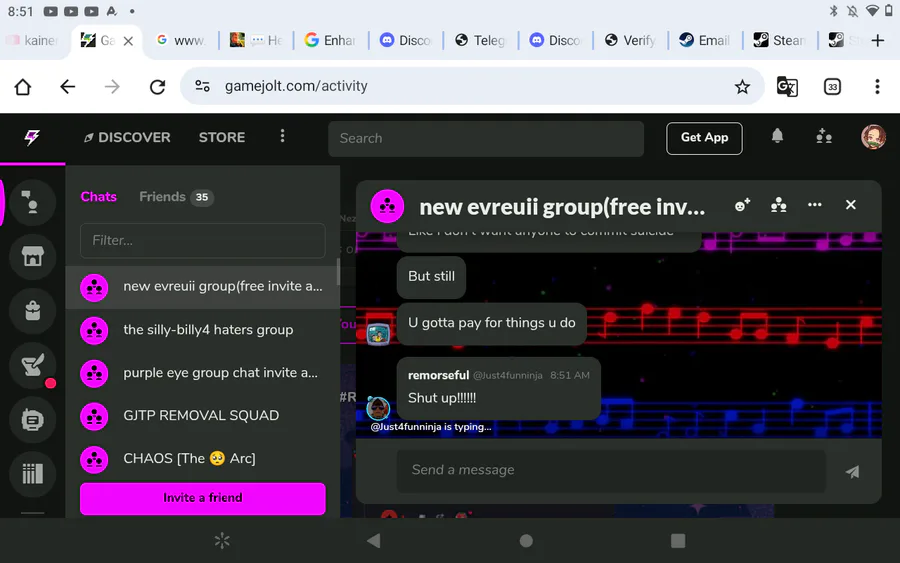Focus the Send a message box
The height and width of the screenshot is (563, 900).
tap(611, 470)
